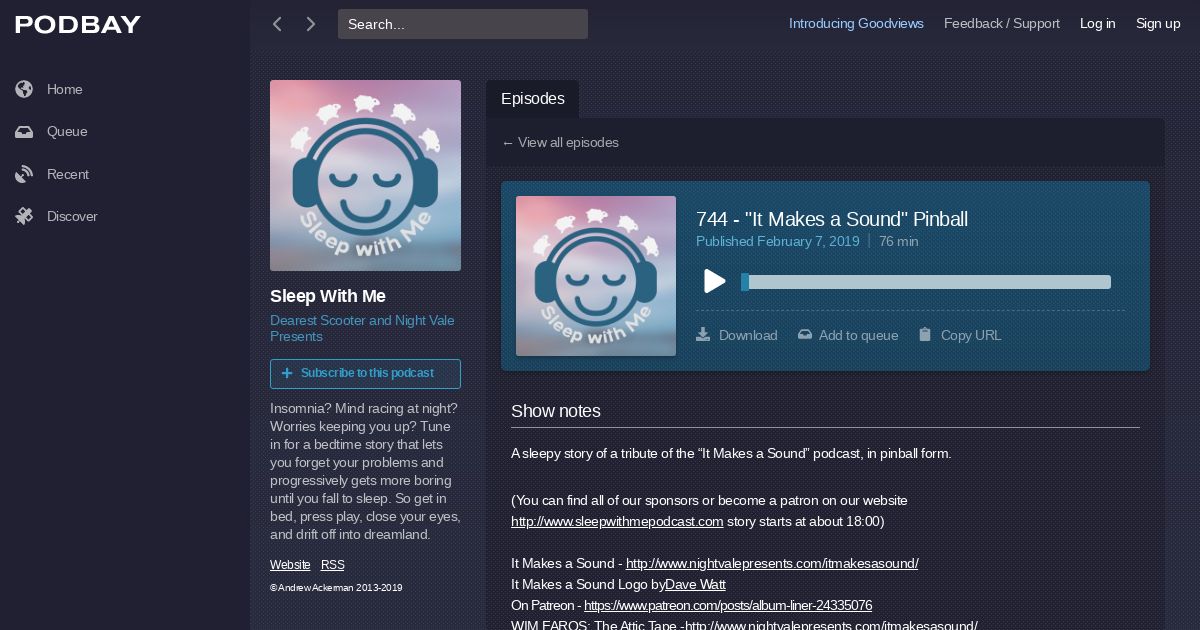The width and height of the screenshot is (1200, 630).
Task: Click the episode title "744 - It Makes a Sound Pinball"
Action: pyautogui.click(x=832, y=219)
